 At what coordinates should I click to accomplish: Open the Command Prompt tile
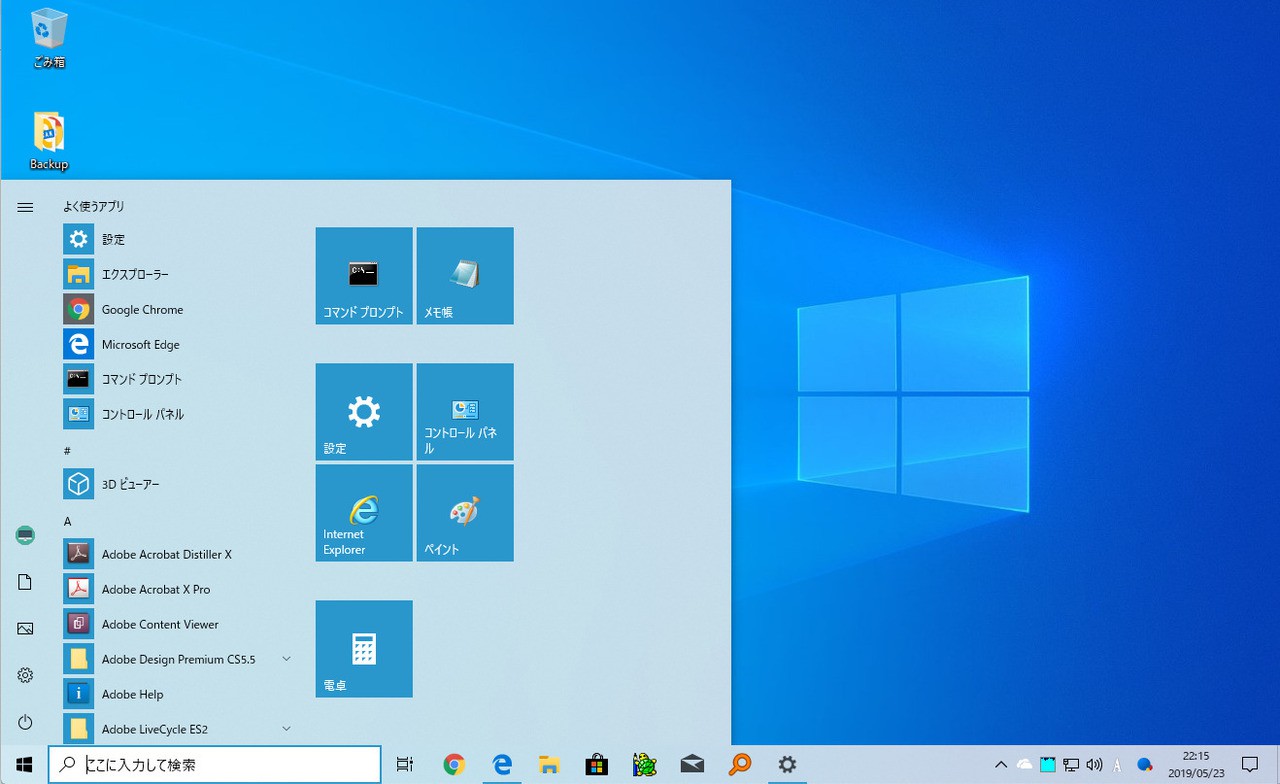[364, 275]
